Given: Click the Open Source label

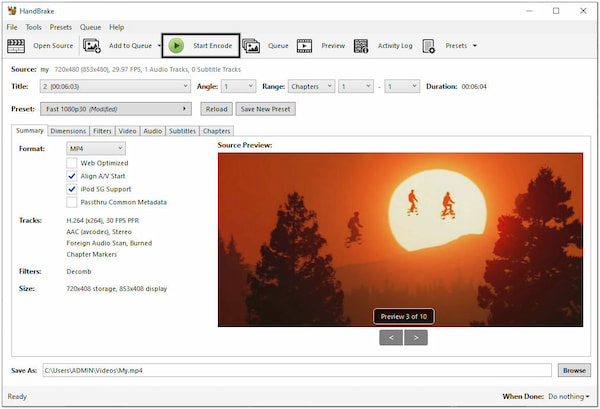Looking at the screenshot, I should 53,46.
